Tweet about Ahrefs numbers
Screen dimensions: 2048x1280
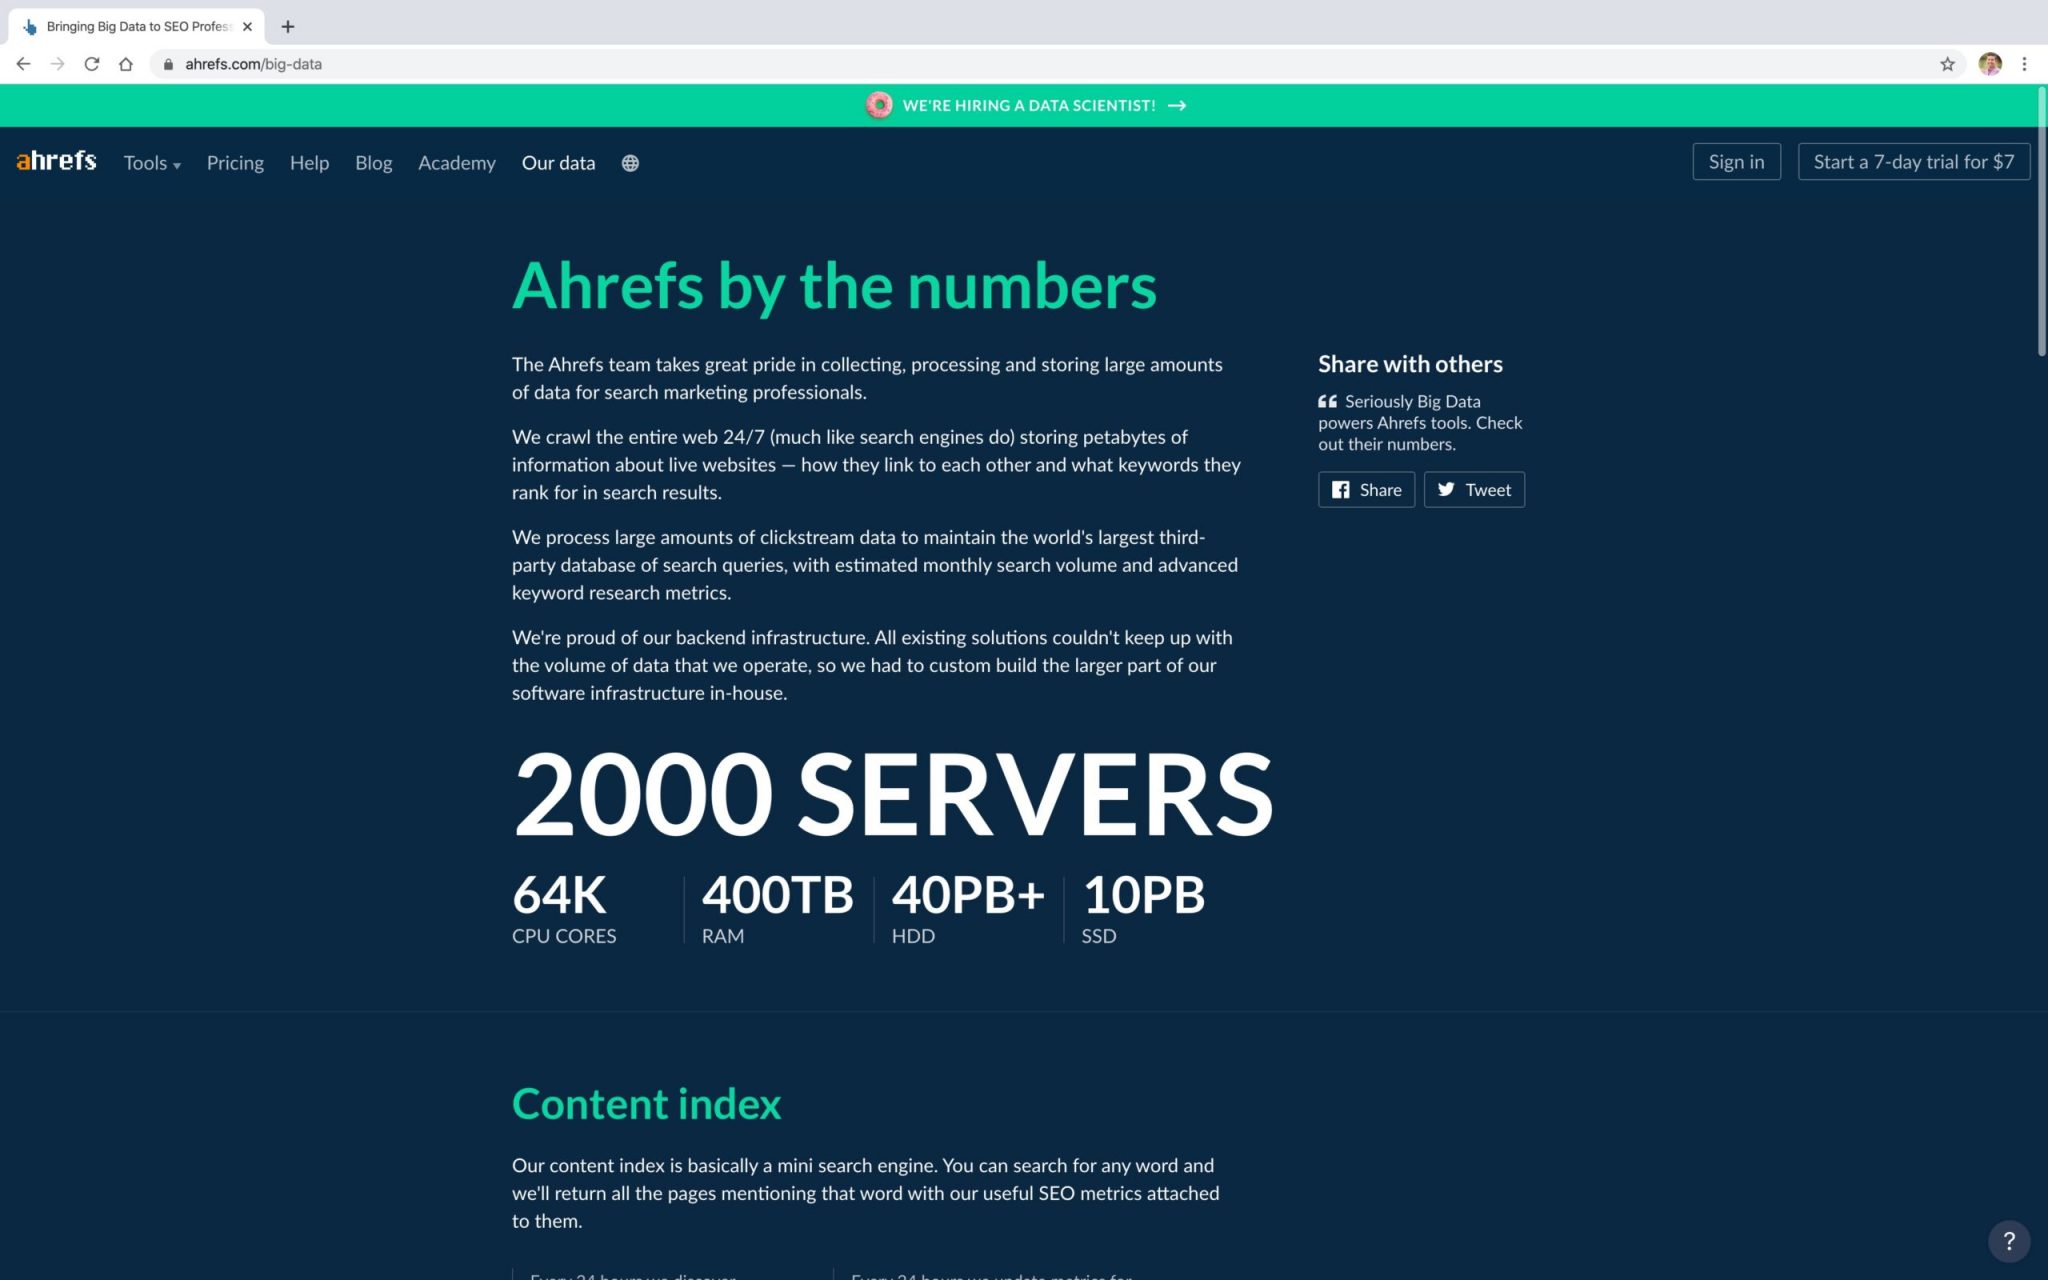tap(1474, 490)
